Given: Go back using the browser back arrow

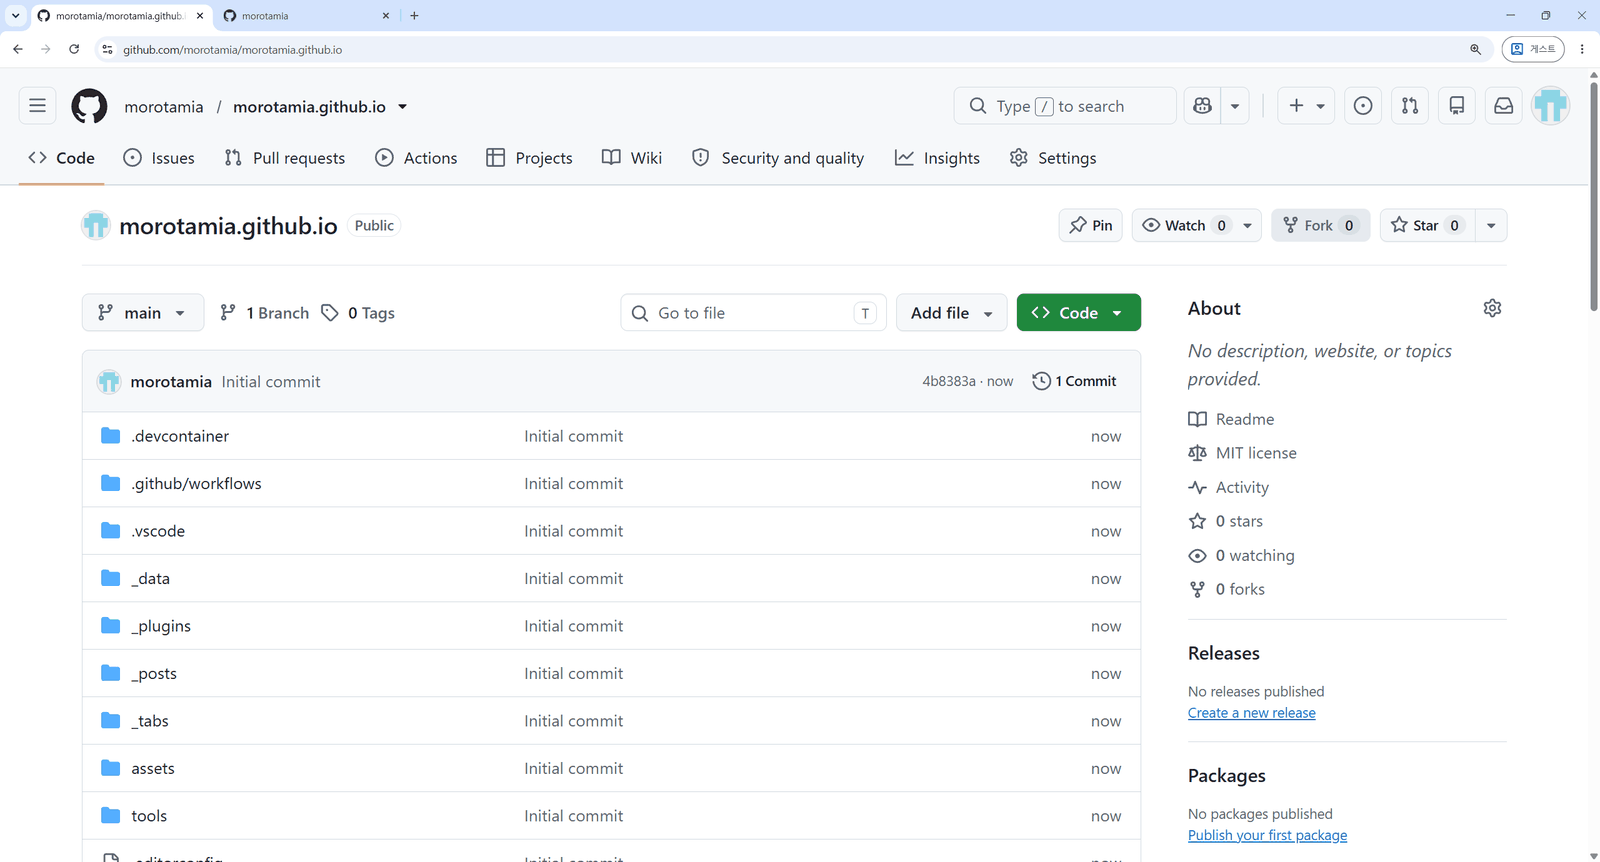Looking at the screenshot, I should 18,49.
